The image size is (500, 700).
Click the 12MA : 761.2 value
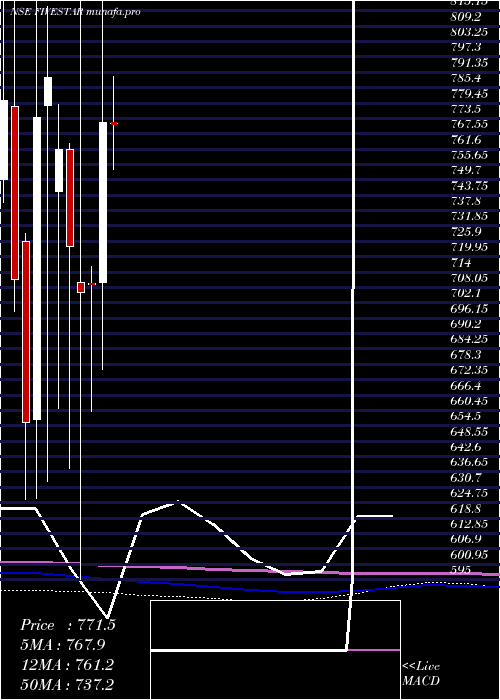(x=67, y=664)
